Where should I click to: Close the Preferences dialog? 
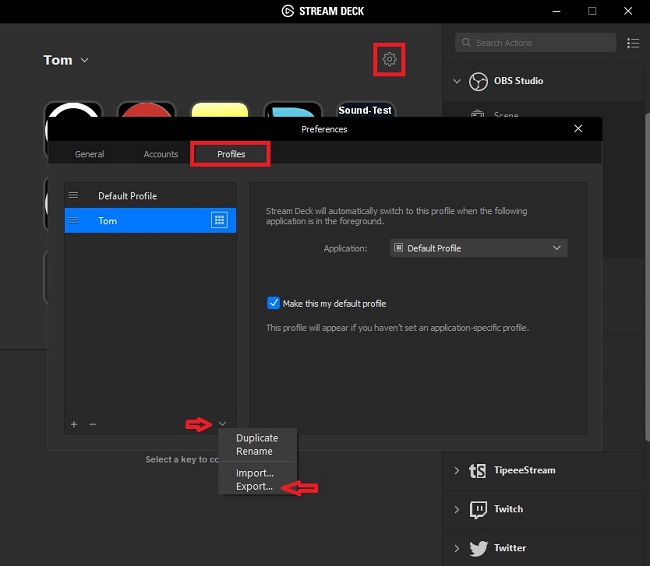(x=578, y=129)
